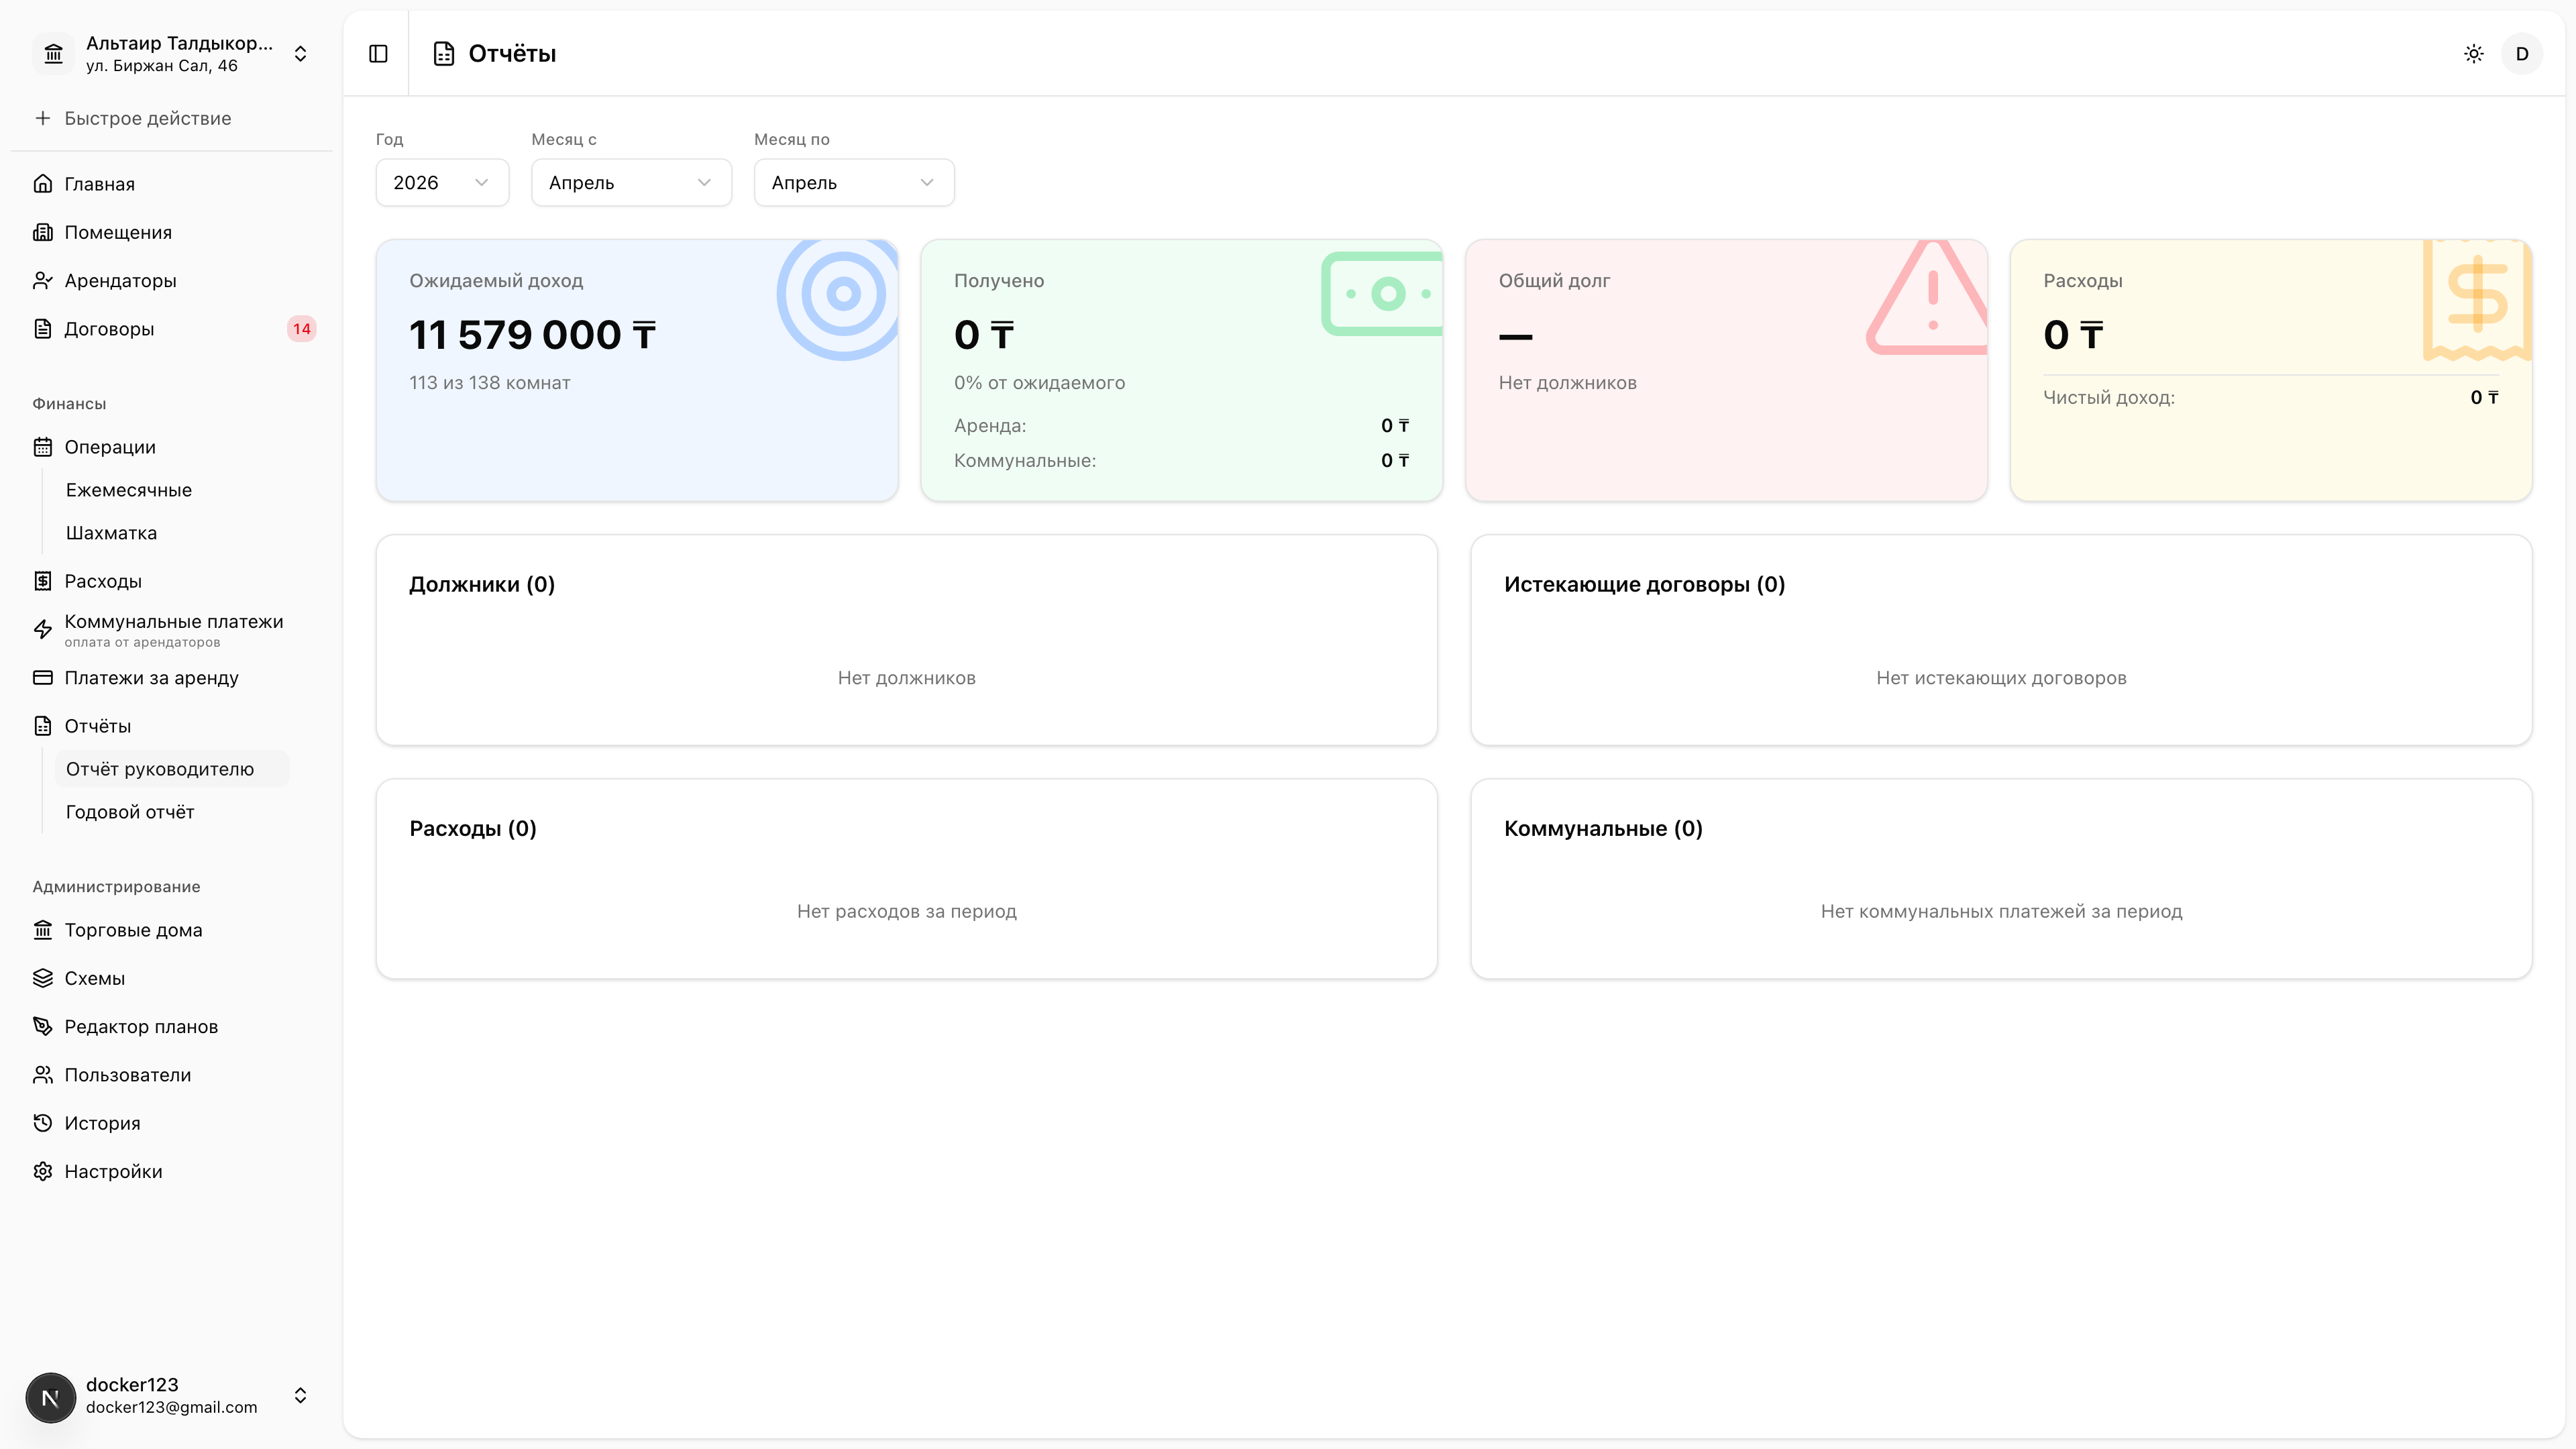Click the Расходы summary card
This screenshot has width=2576, height=1449.
2271,370
